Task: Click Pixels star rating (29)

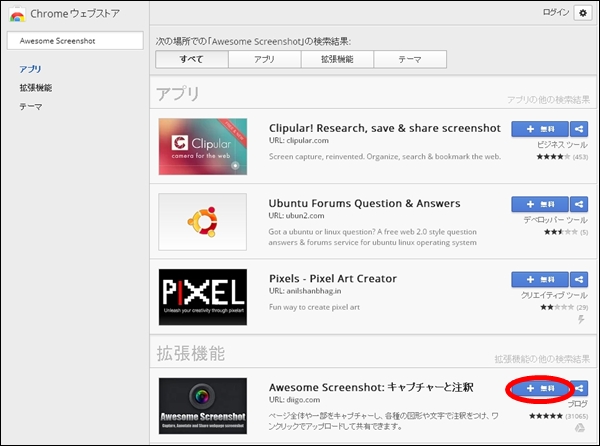Action: click(564, 308)
